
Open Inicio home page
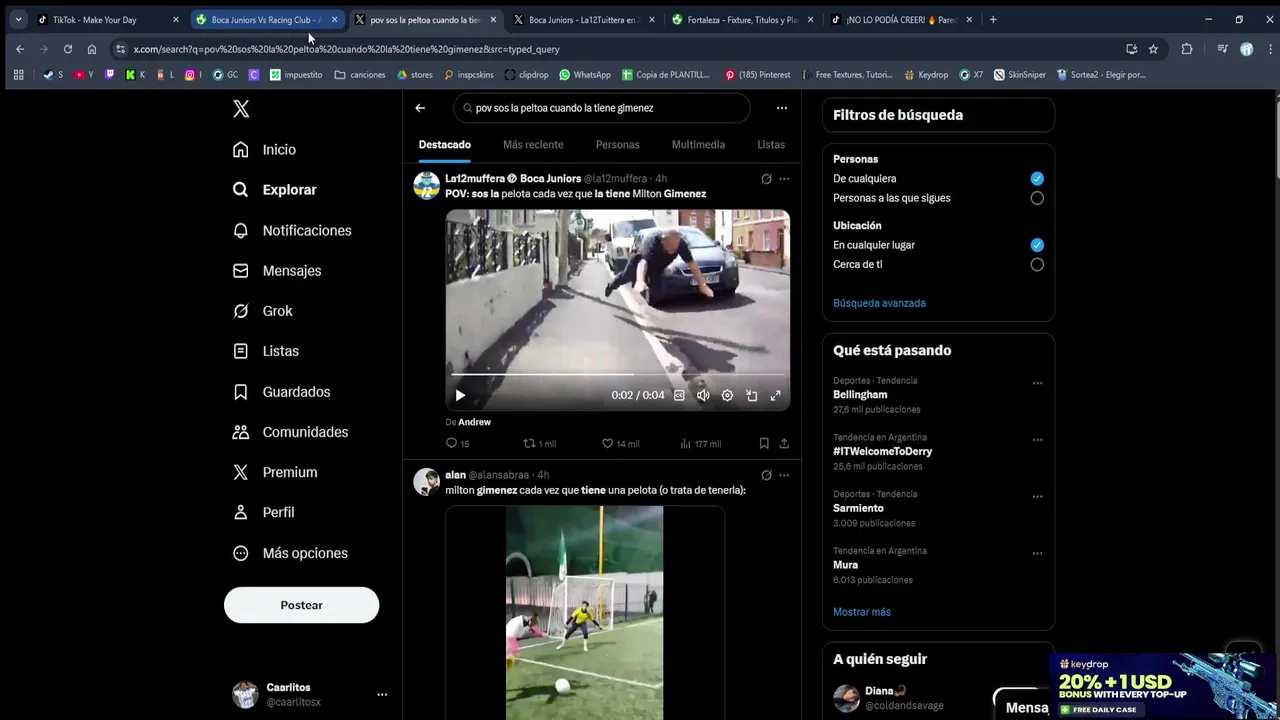click(x=264, y=149)
